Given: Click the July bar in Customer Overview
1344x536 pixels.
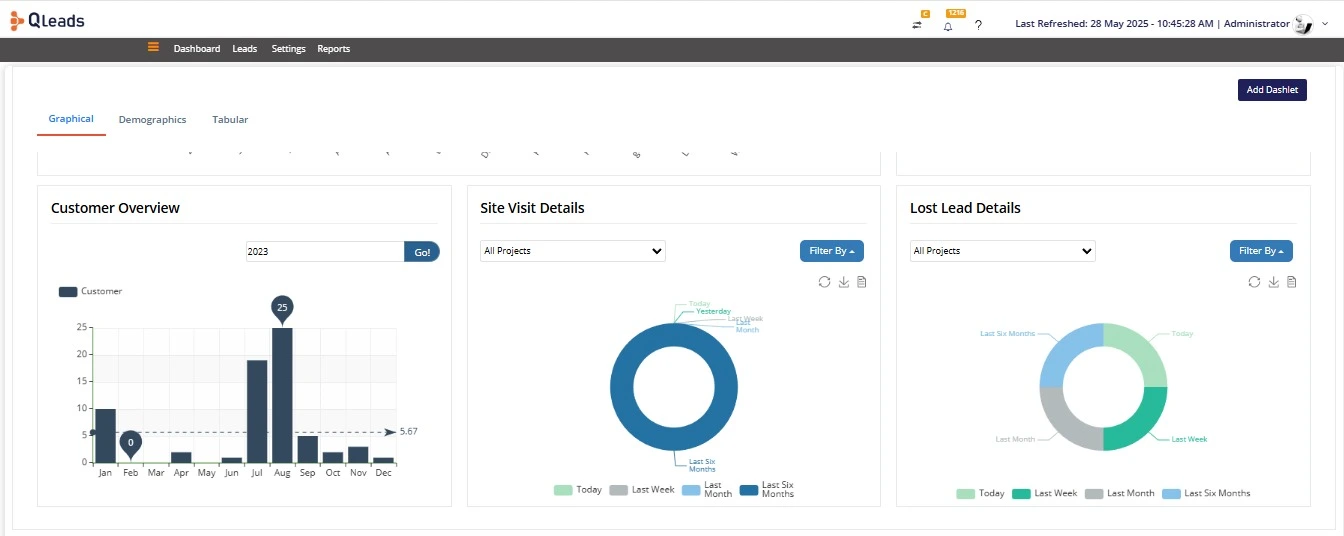Looking at the screenshot, I should [x=257, y=411].
